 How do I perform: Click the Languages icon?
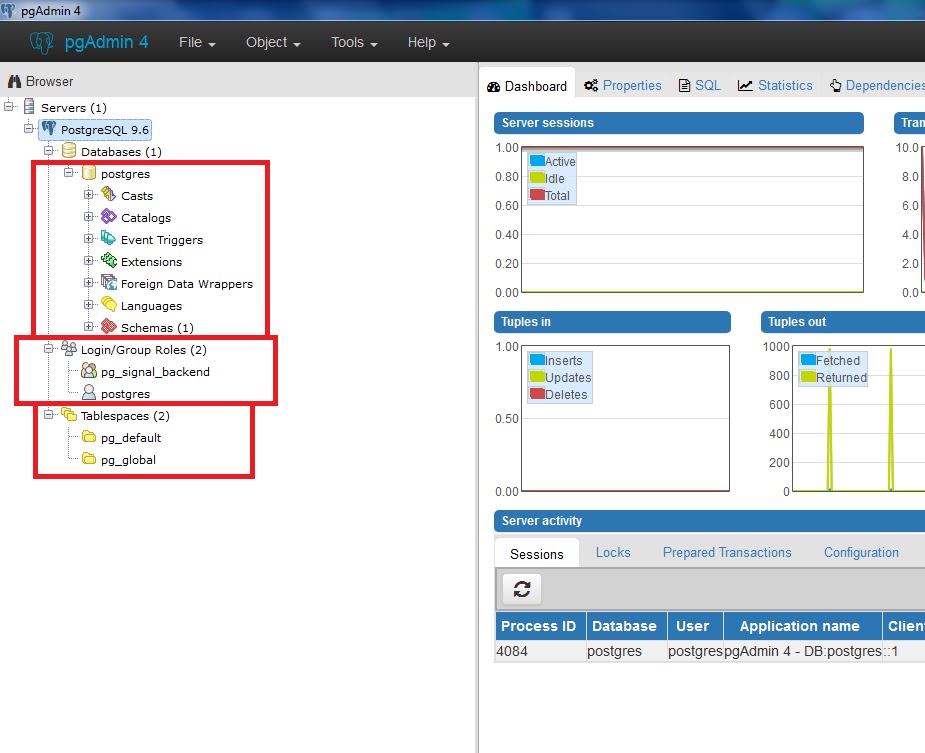coord(109,305)
